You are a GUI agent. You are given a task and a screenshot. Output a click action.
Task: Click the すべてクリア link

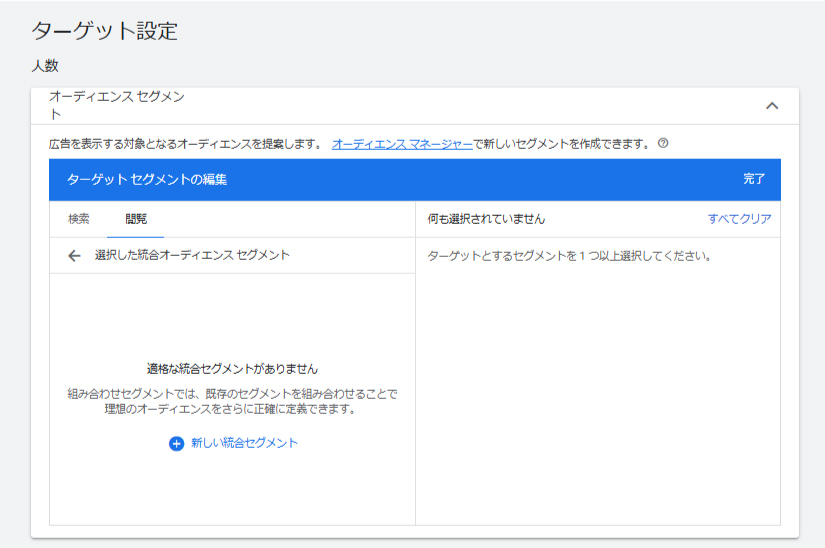pyautogui.click(x=739, y=219)
